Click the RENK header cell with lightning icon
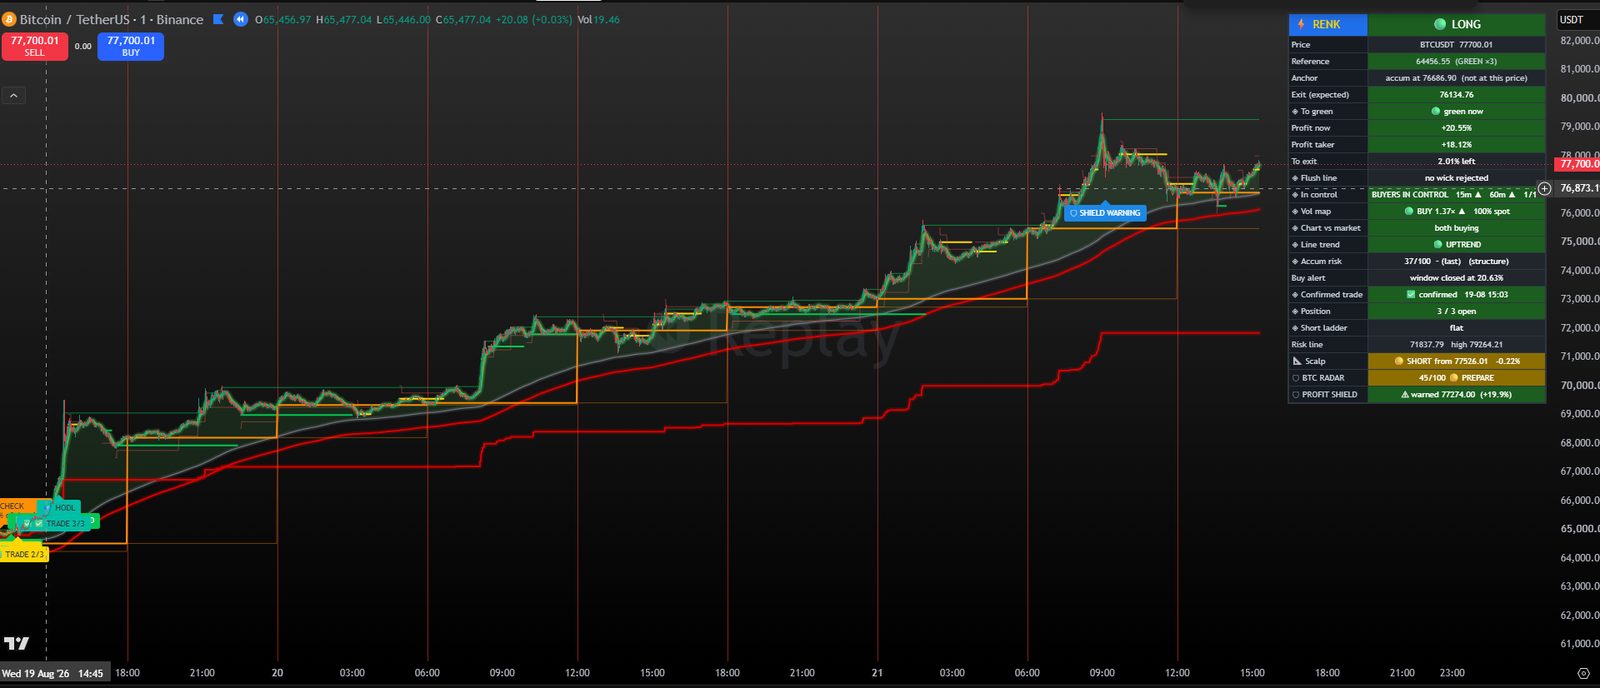Image resolution: width=1600 pixels, height=688 pixels. click(1327, 24)
